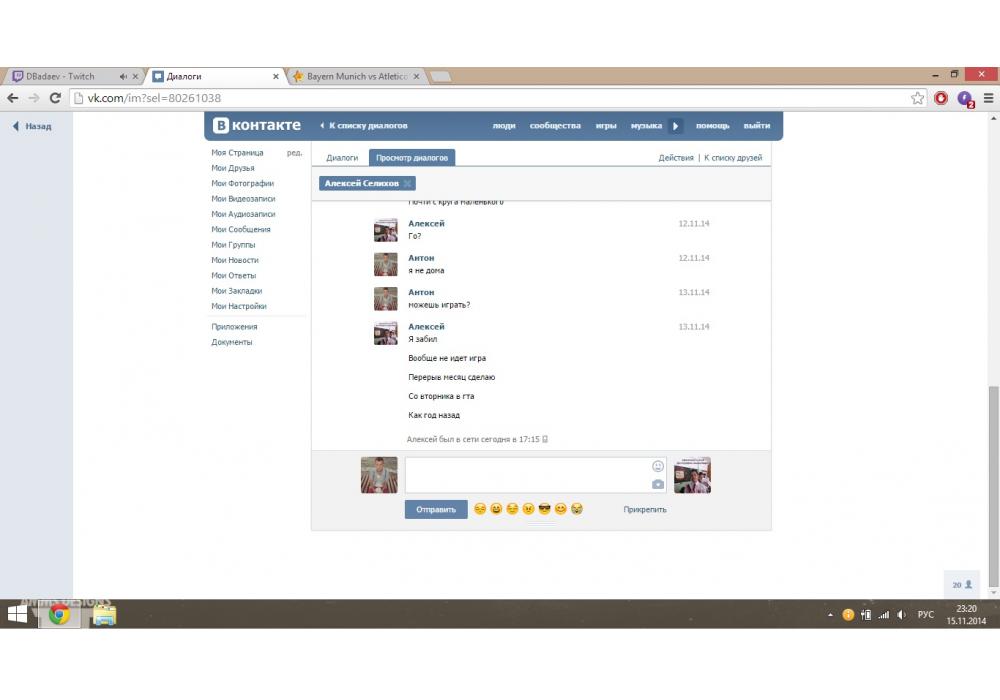The image size is (1000, 700).
Task: Insert the first unamused emoji
Action: pyautogui.click(x=480, y=509)
